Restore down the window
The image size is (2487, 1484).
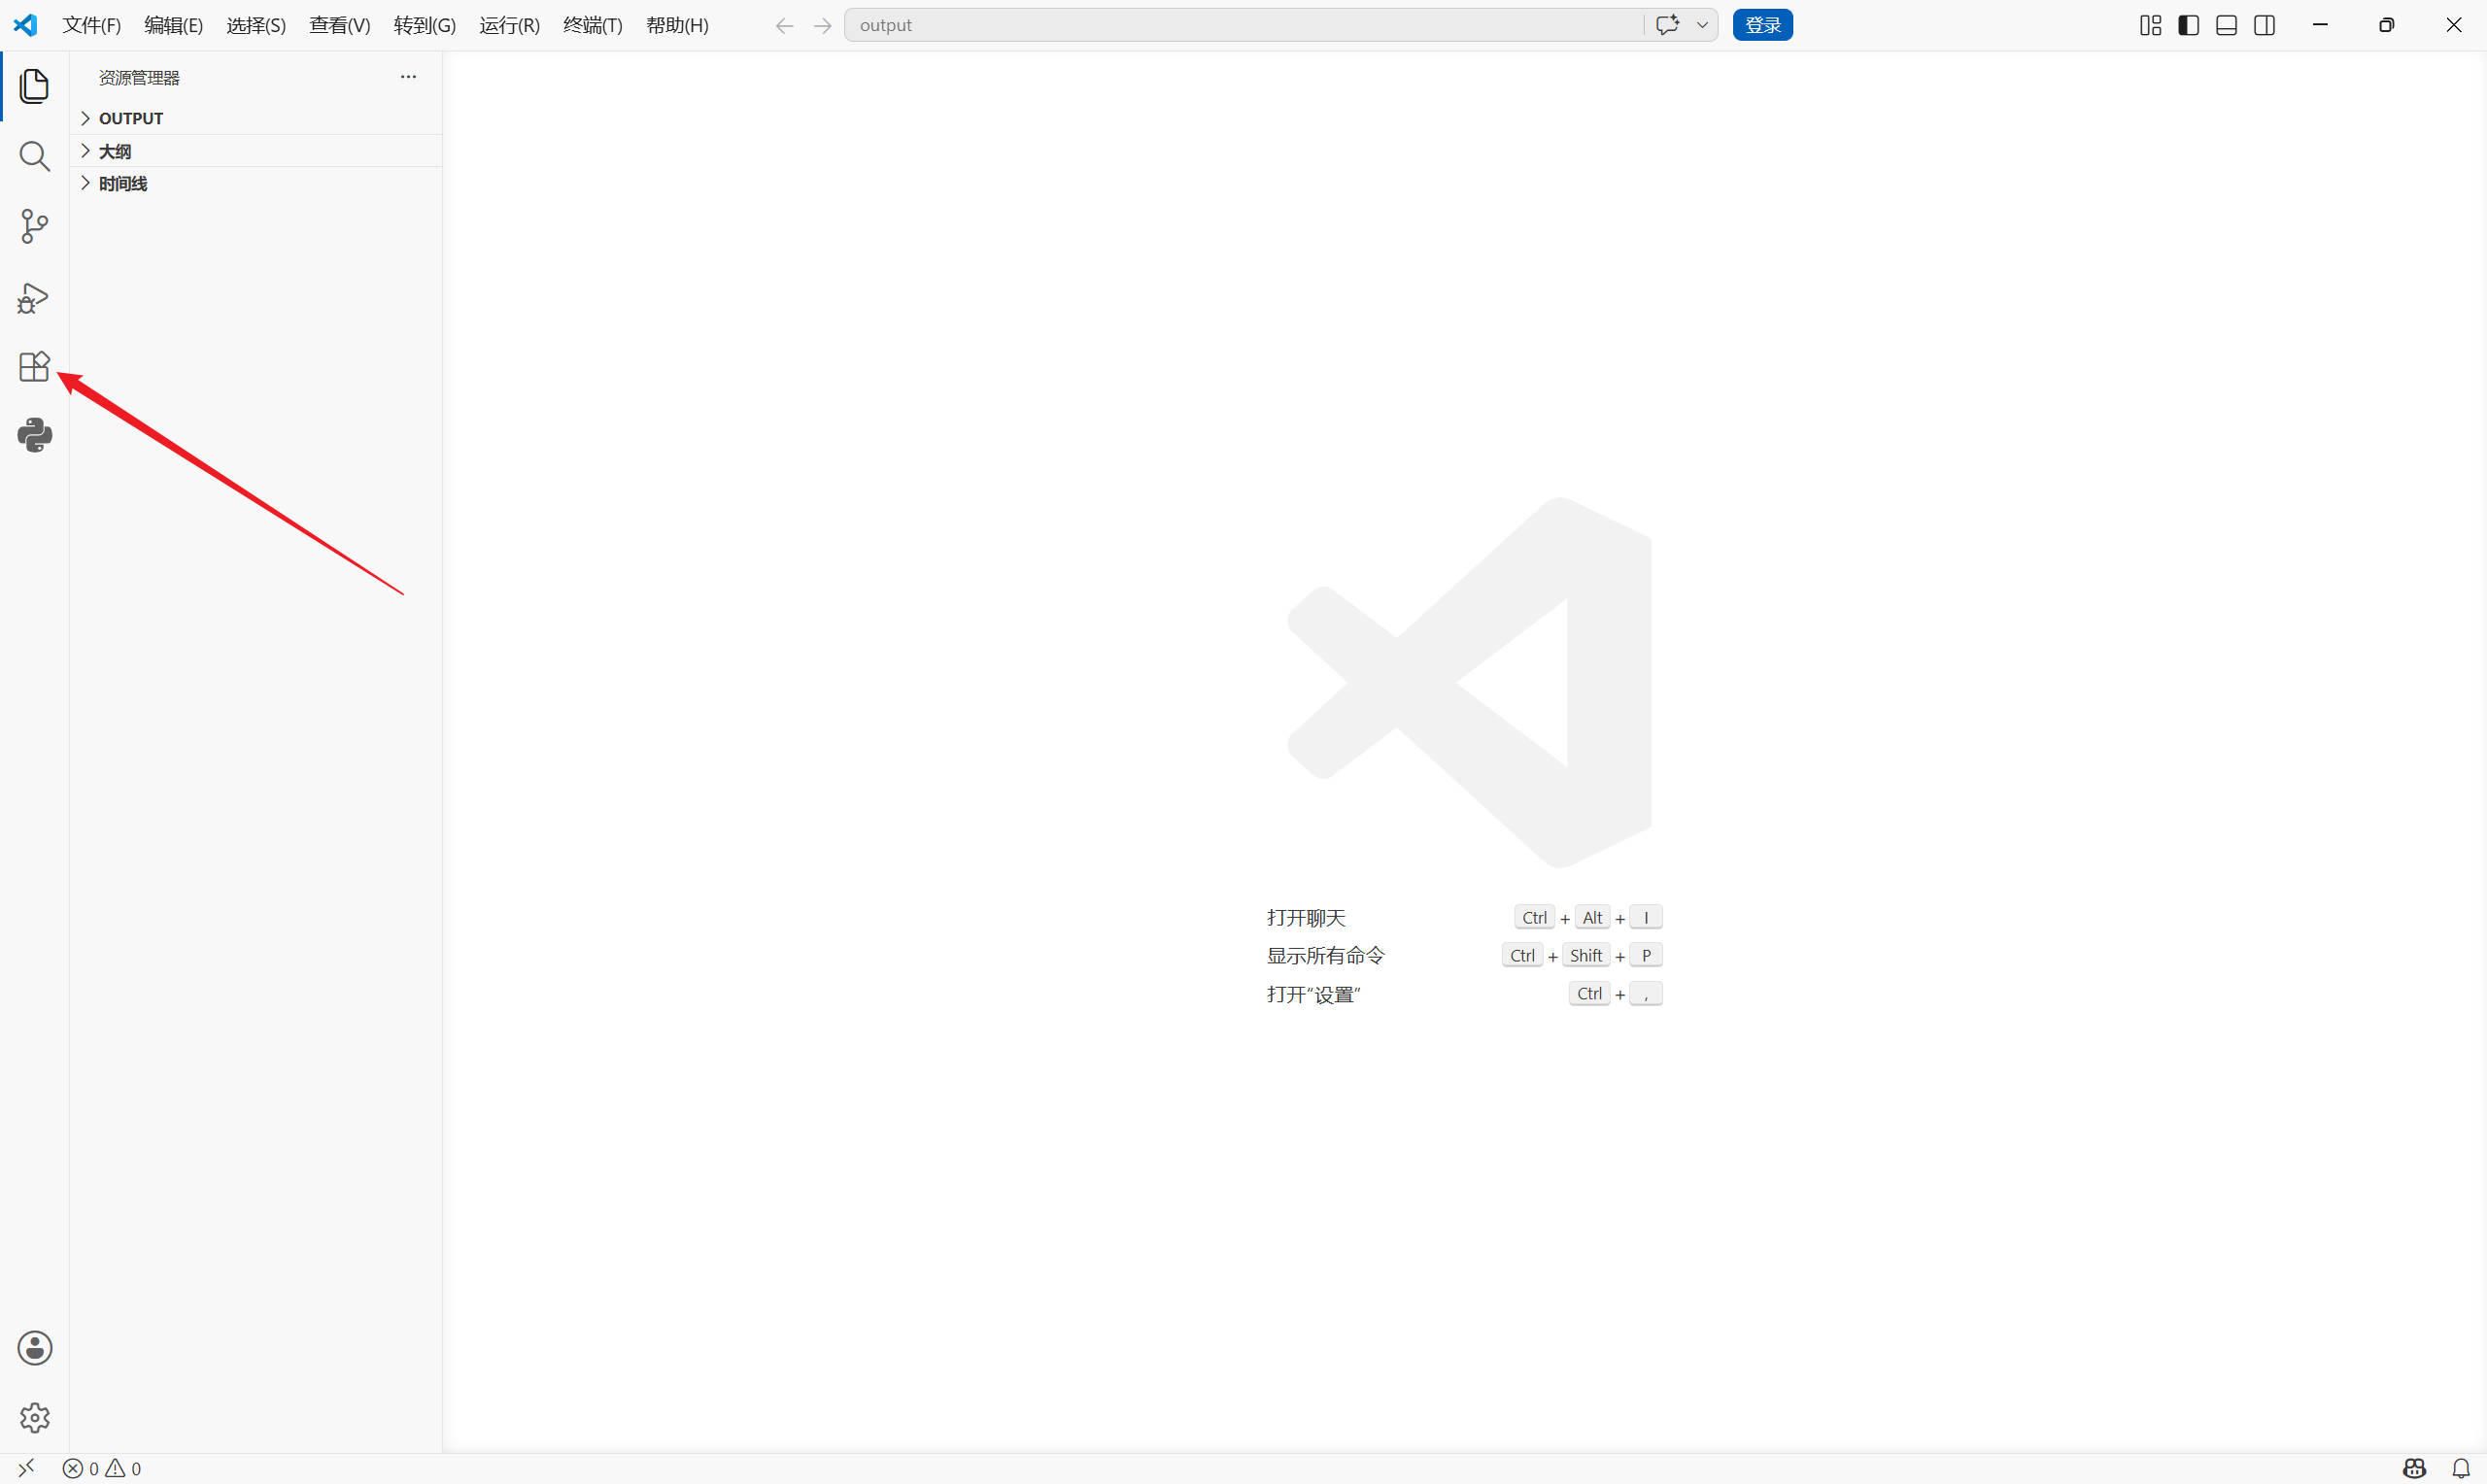[2386, 25]
